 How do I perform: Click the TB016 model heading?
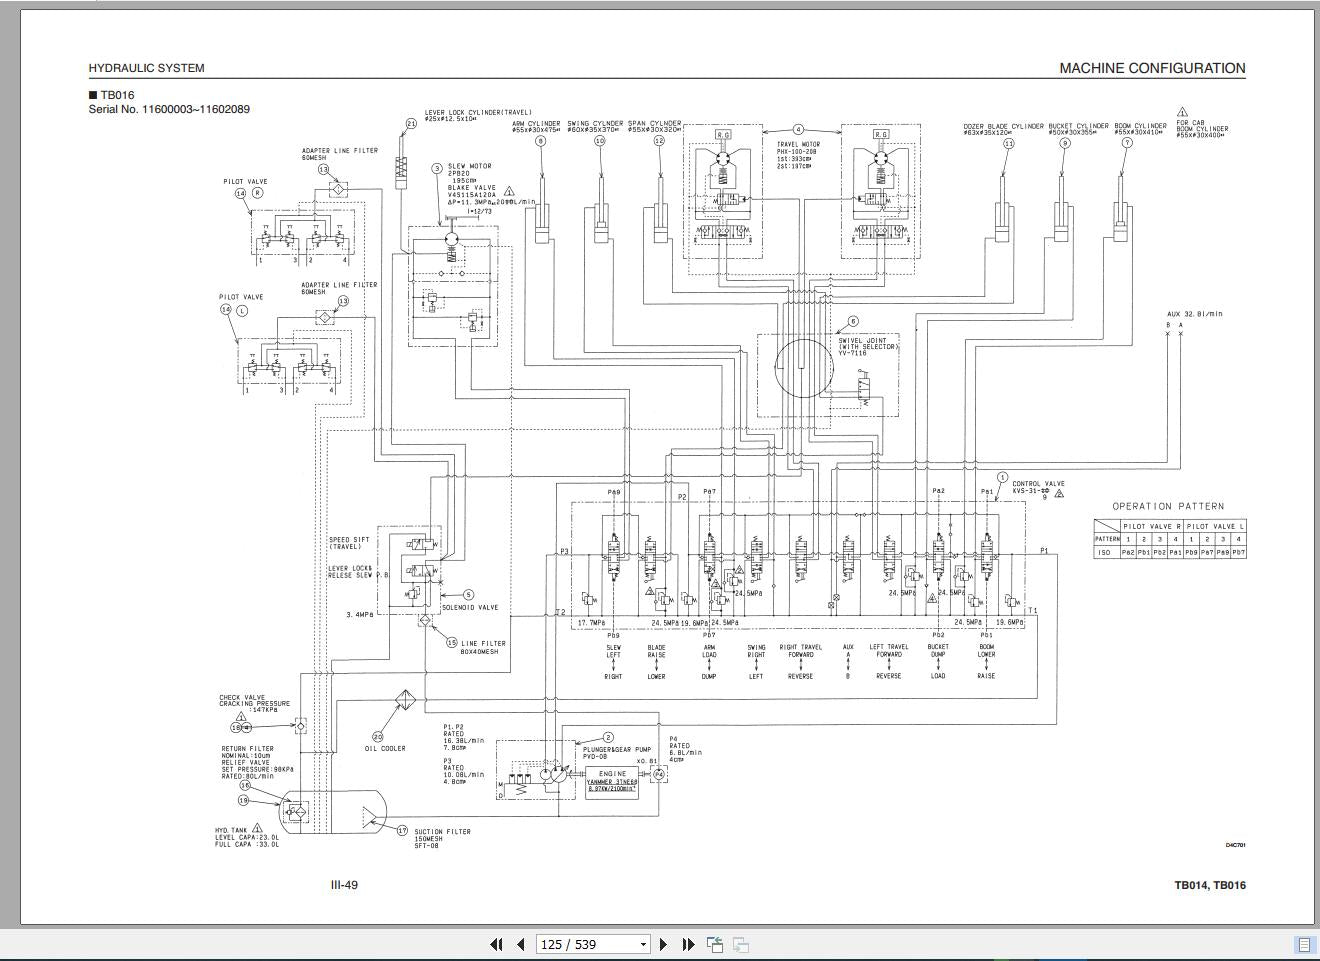click(116, 95)
